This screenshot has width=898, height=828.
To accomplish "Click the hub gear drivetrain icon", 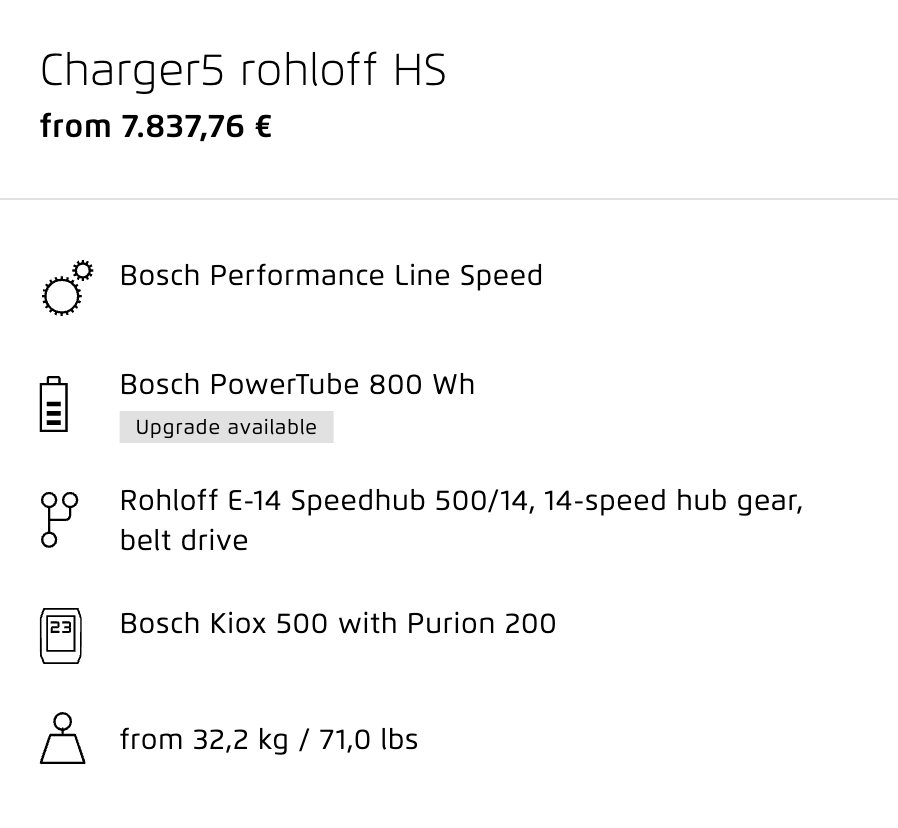I will 59,519.
